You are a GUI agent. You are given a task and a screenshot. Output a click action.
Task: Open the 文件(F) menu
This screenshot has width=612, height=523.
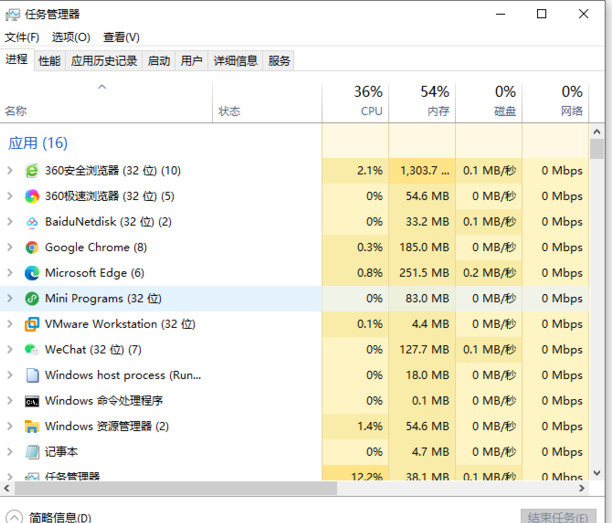tap(22, 37)
